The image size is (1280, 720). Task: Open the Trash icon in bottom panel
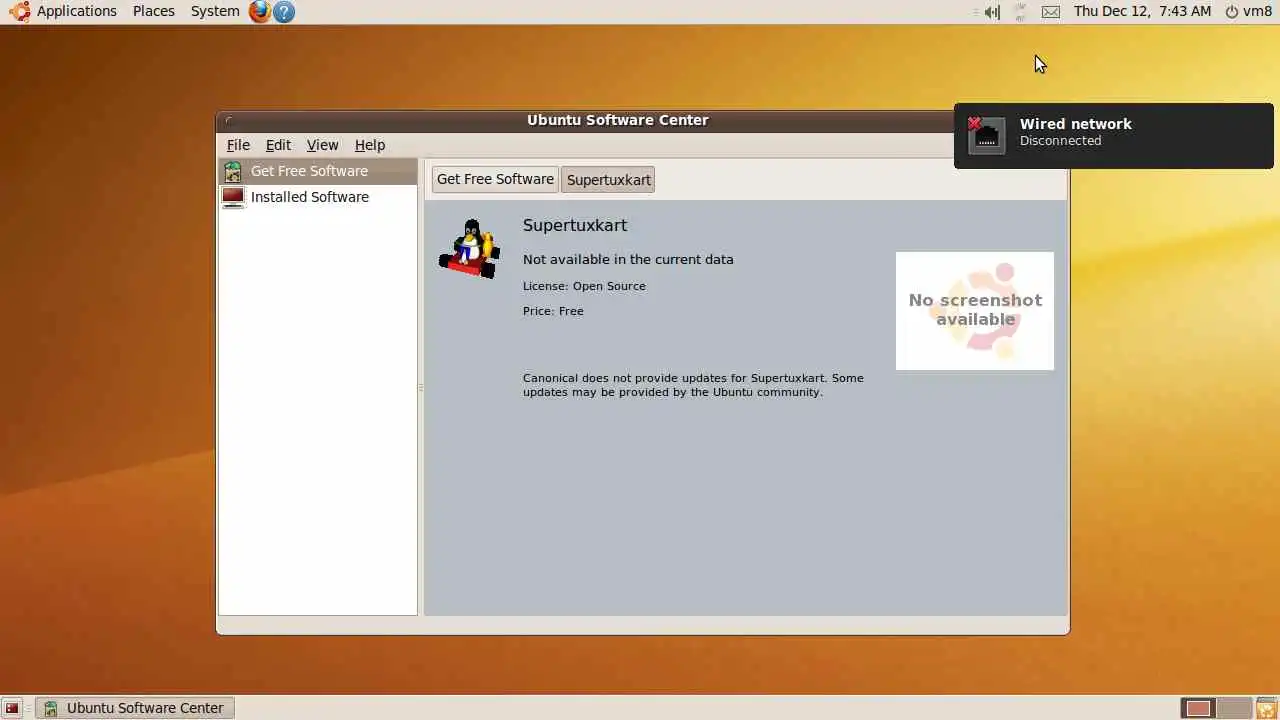coord(1266,708)
